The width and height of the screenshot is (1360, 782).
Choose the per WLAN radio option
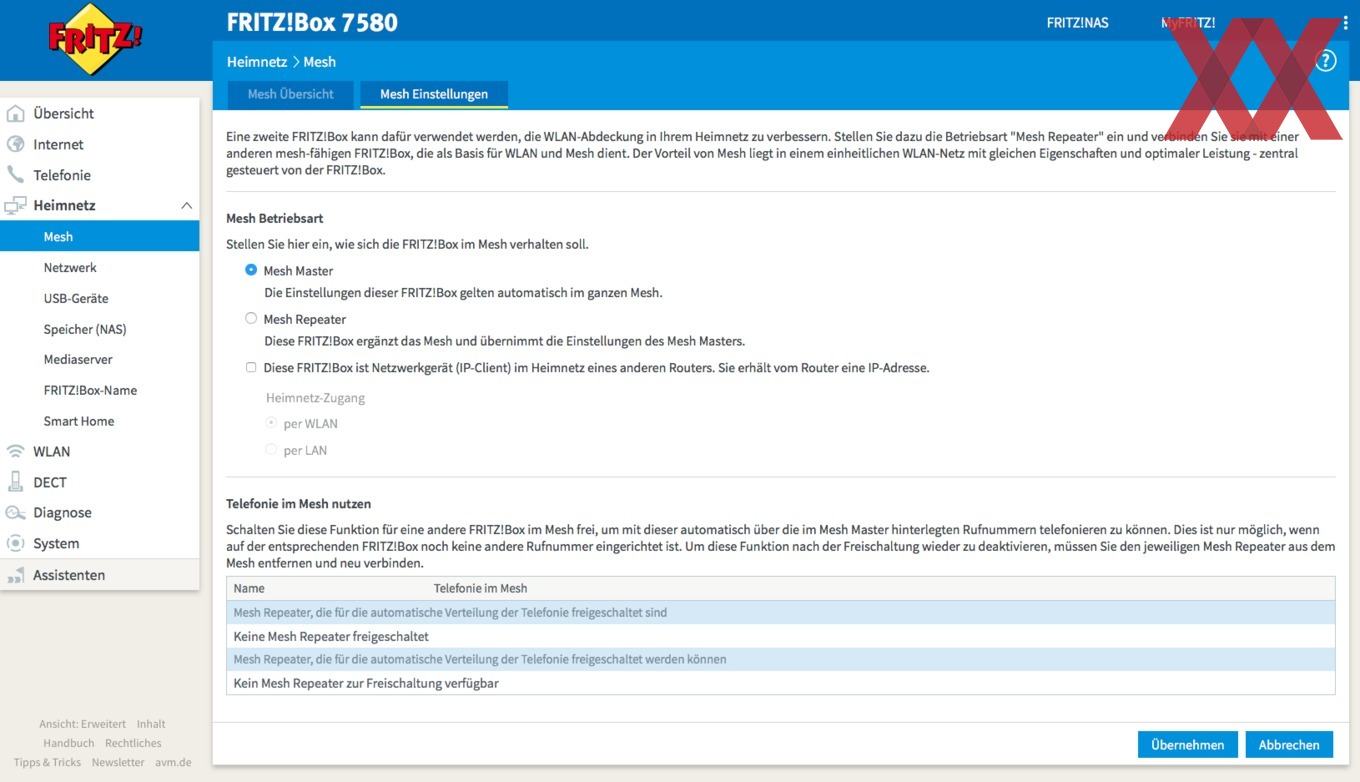(271, 423)
